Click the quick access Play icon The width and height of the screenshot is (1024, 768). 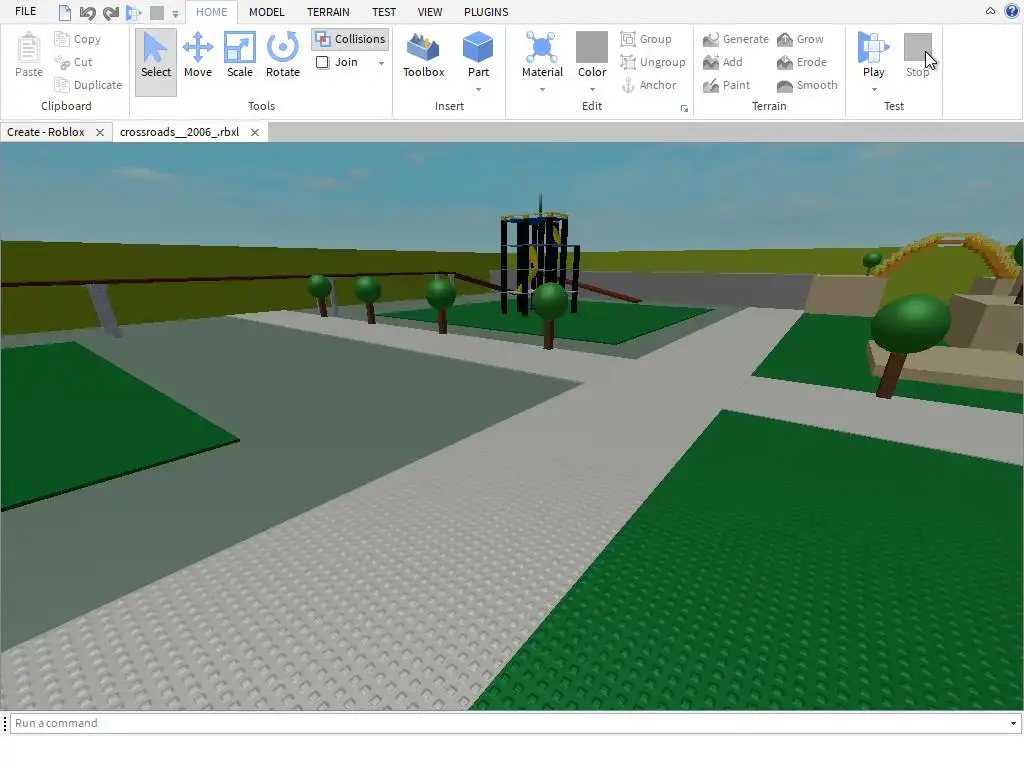coord(134,12)
